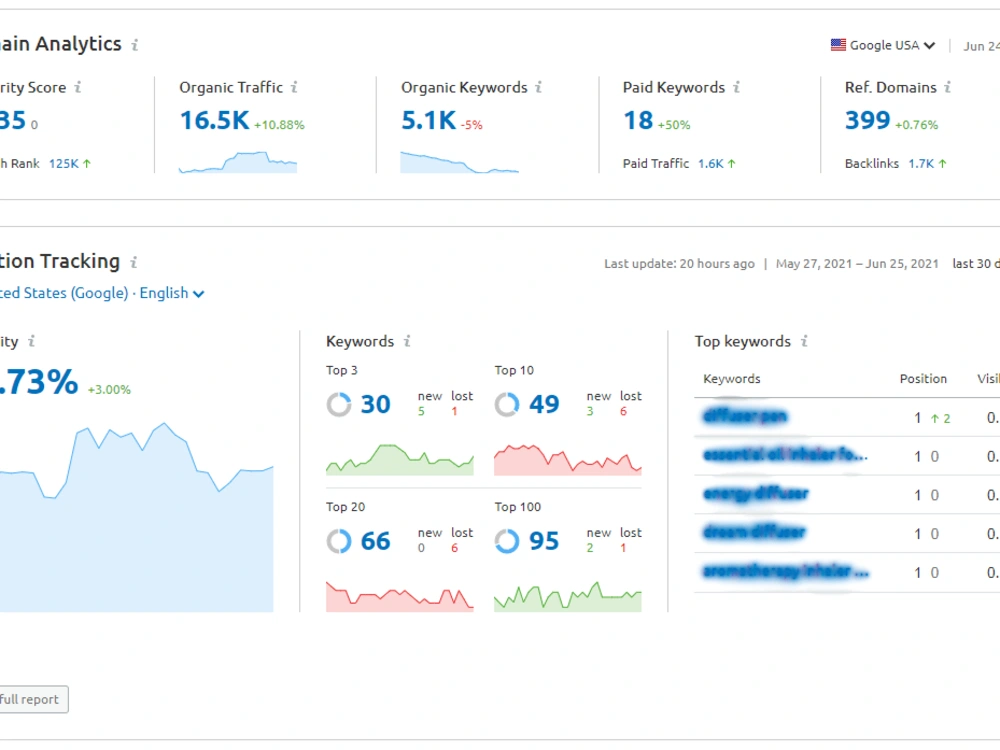This screenshot has height=750, width=1000.
Task: Click the info icon next to Top keywords
Action: (x=804, y=341)
